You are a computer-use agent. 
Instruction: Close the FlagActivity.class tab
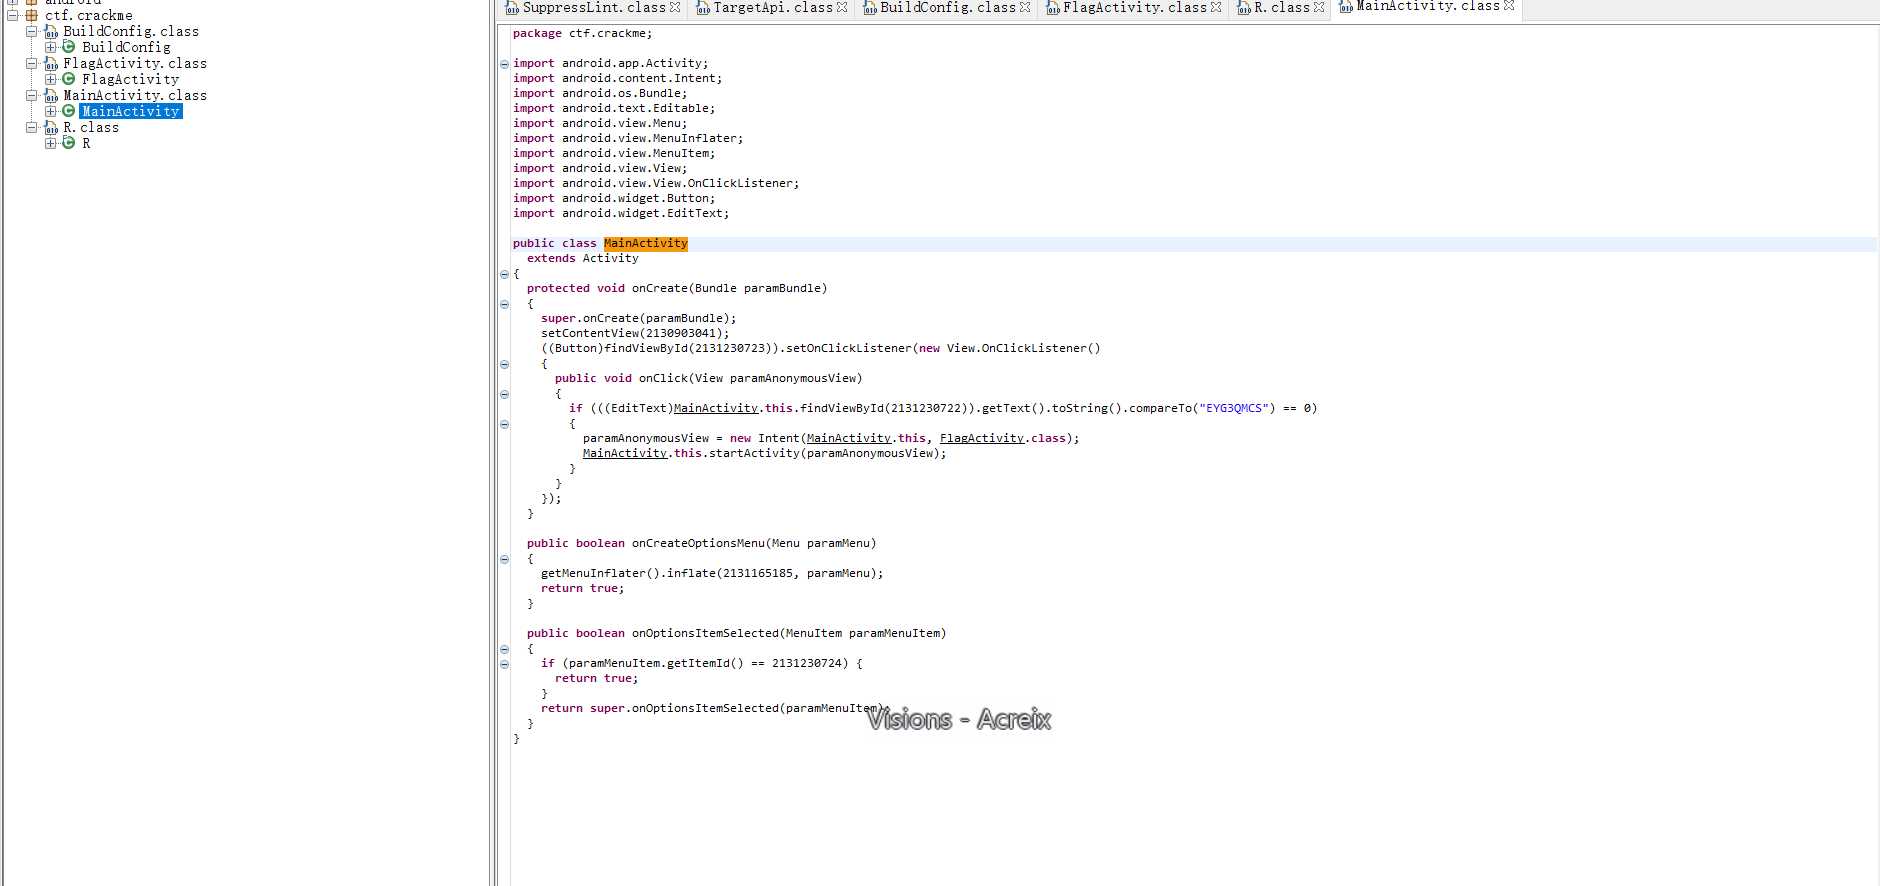(1216, 7)
